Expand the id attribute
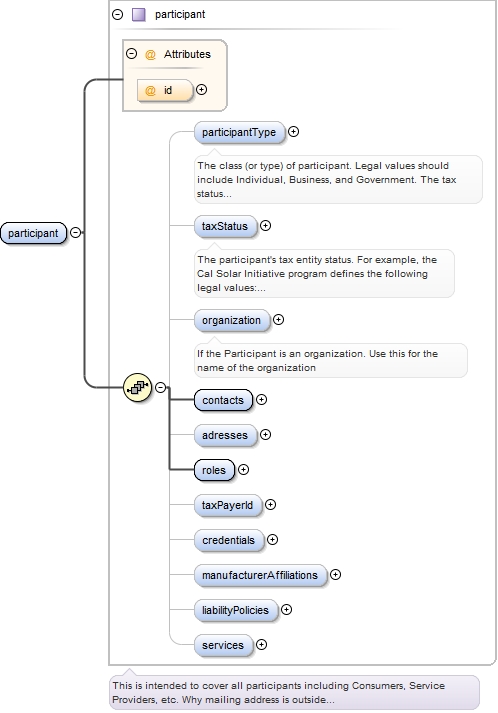 (x=201, y=90)
